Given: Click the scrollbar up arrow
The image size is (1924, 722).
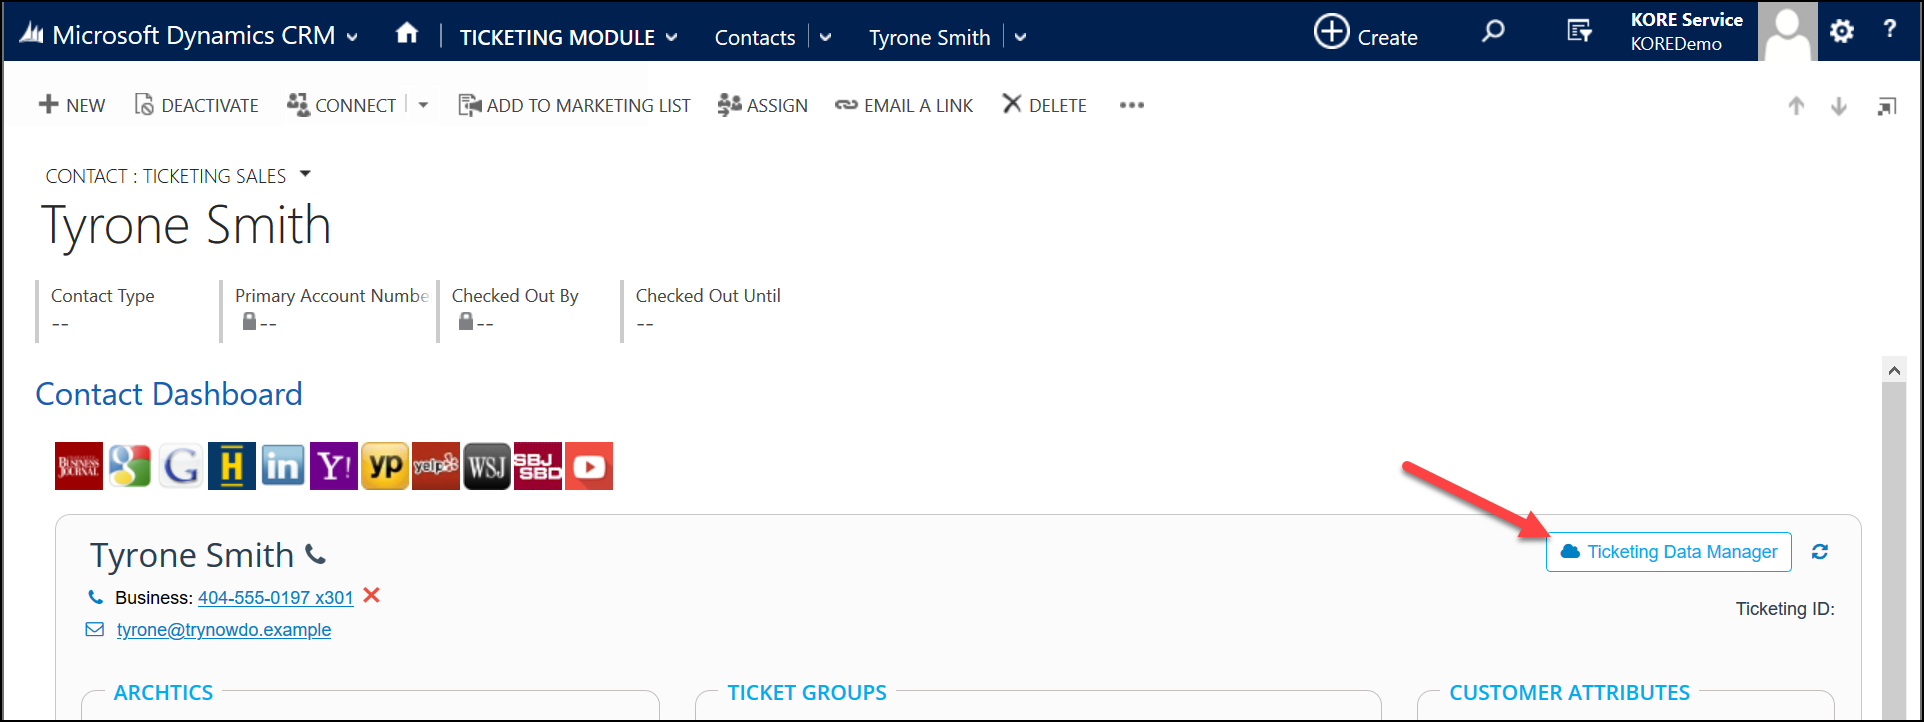Looking at the screenshot, I should (x=1894, y=370).
